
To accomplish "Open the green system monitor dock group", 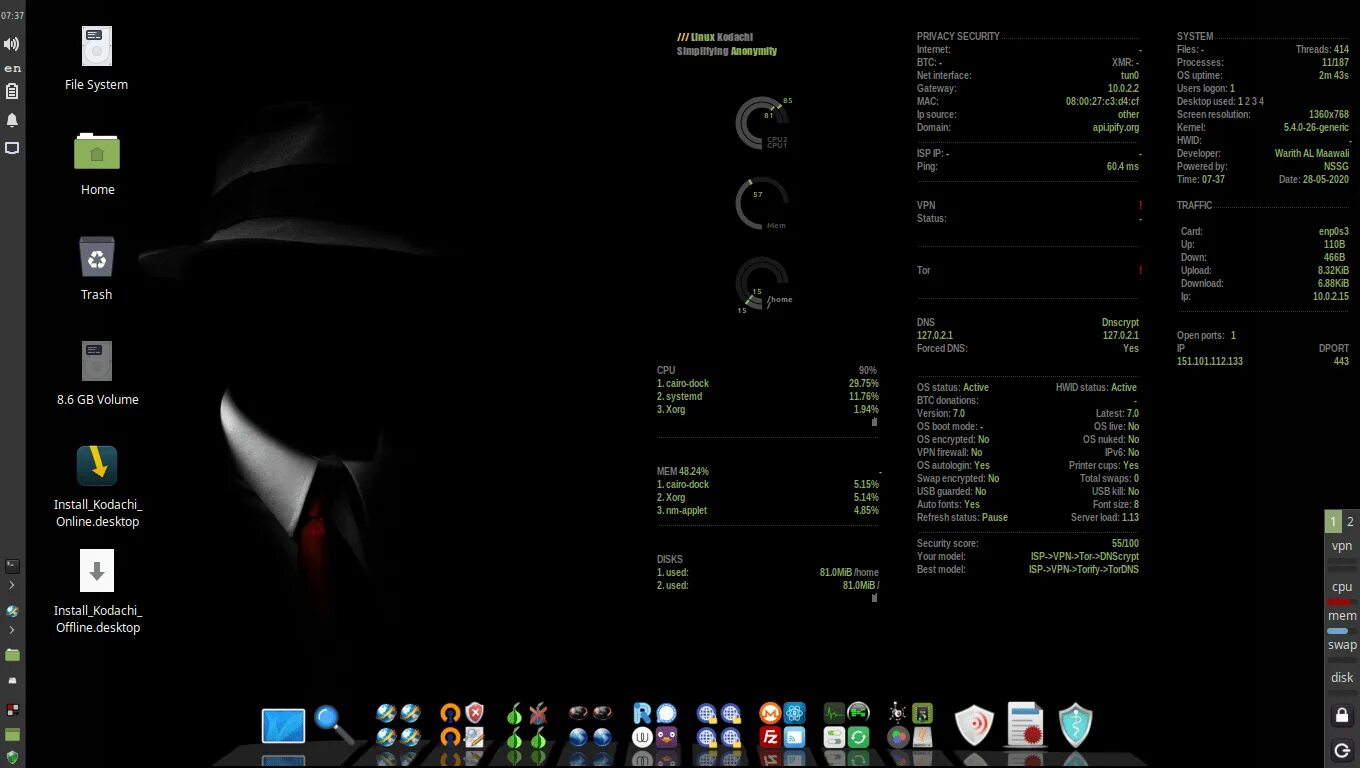I will pos(847,725).
